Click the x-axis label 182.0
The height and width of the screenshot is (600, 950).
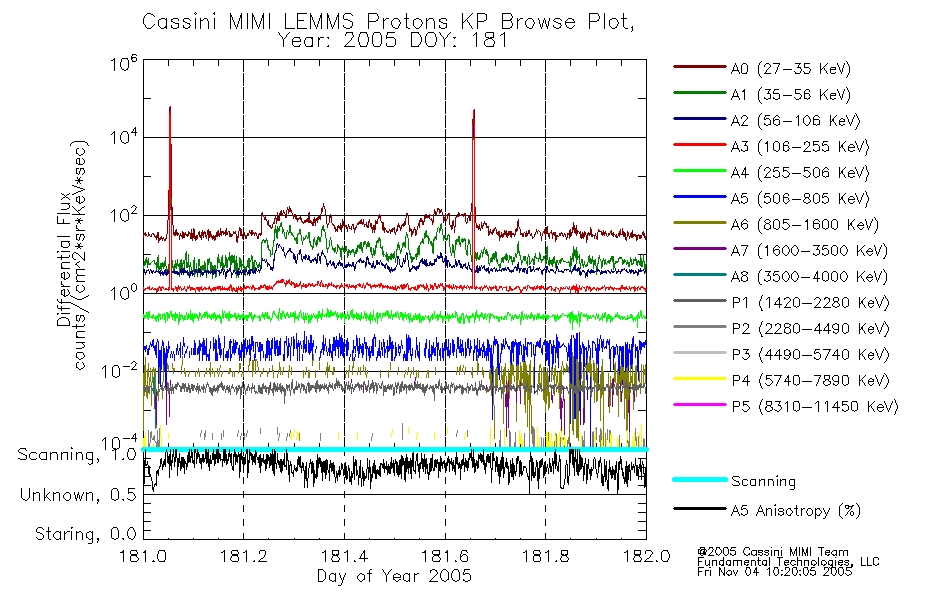pyautogui.click(x=646, y=556)
